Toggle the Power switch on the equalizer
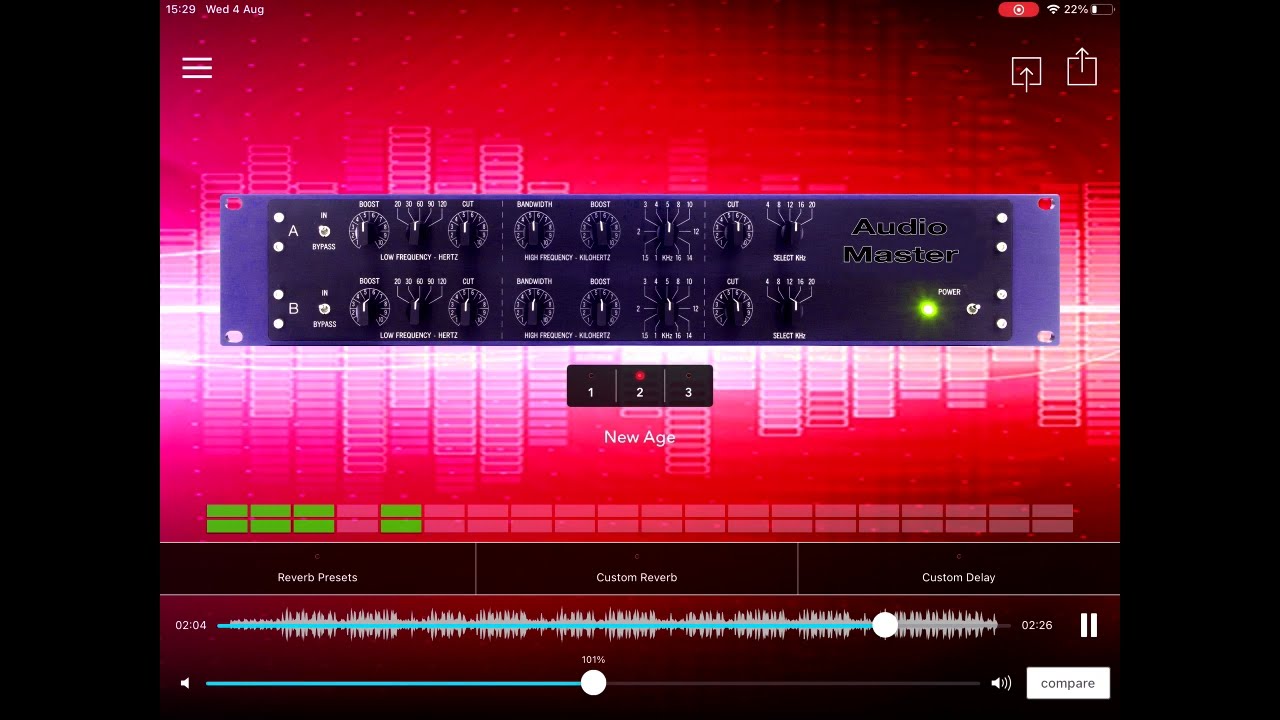1280x720 pixels. [973, 309]
